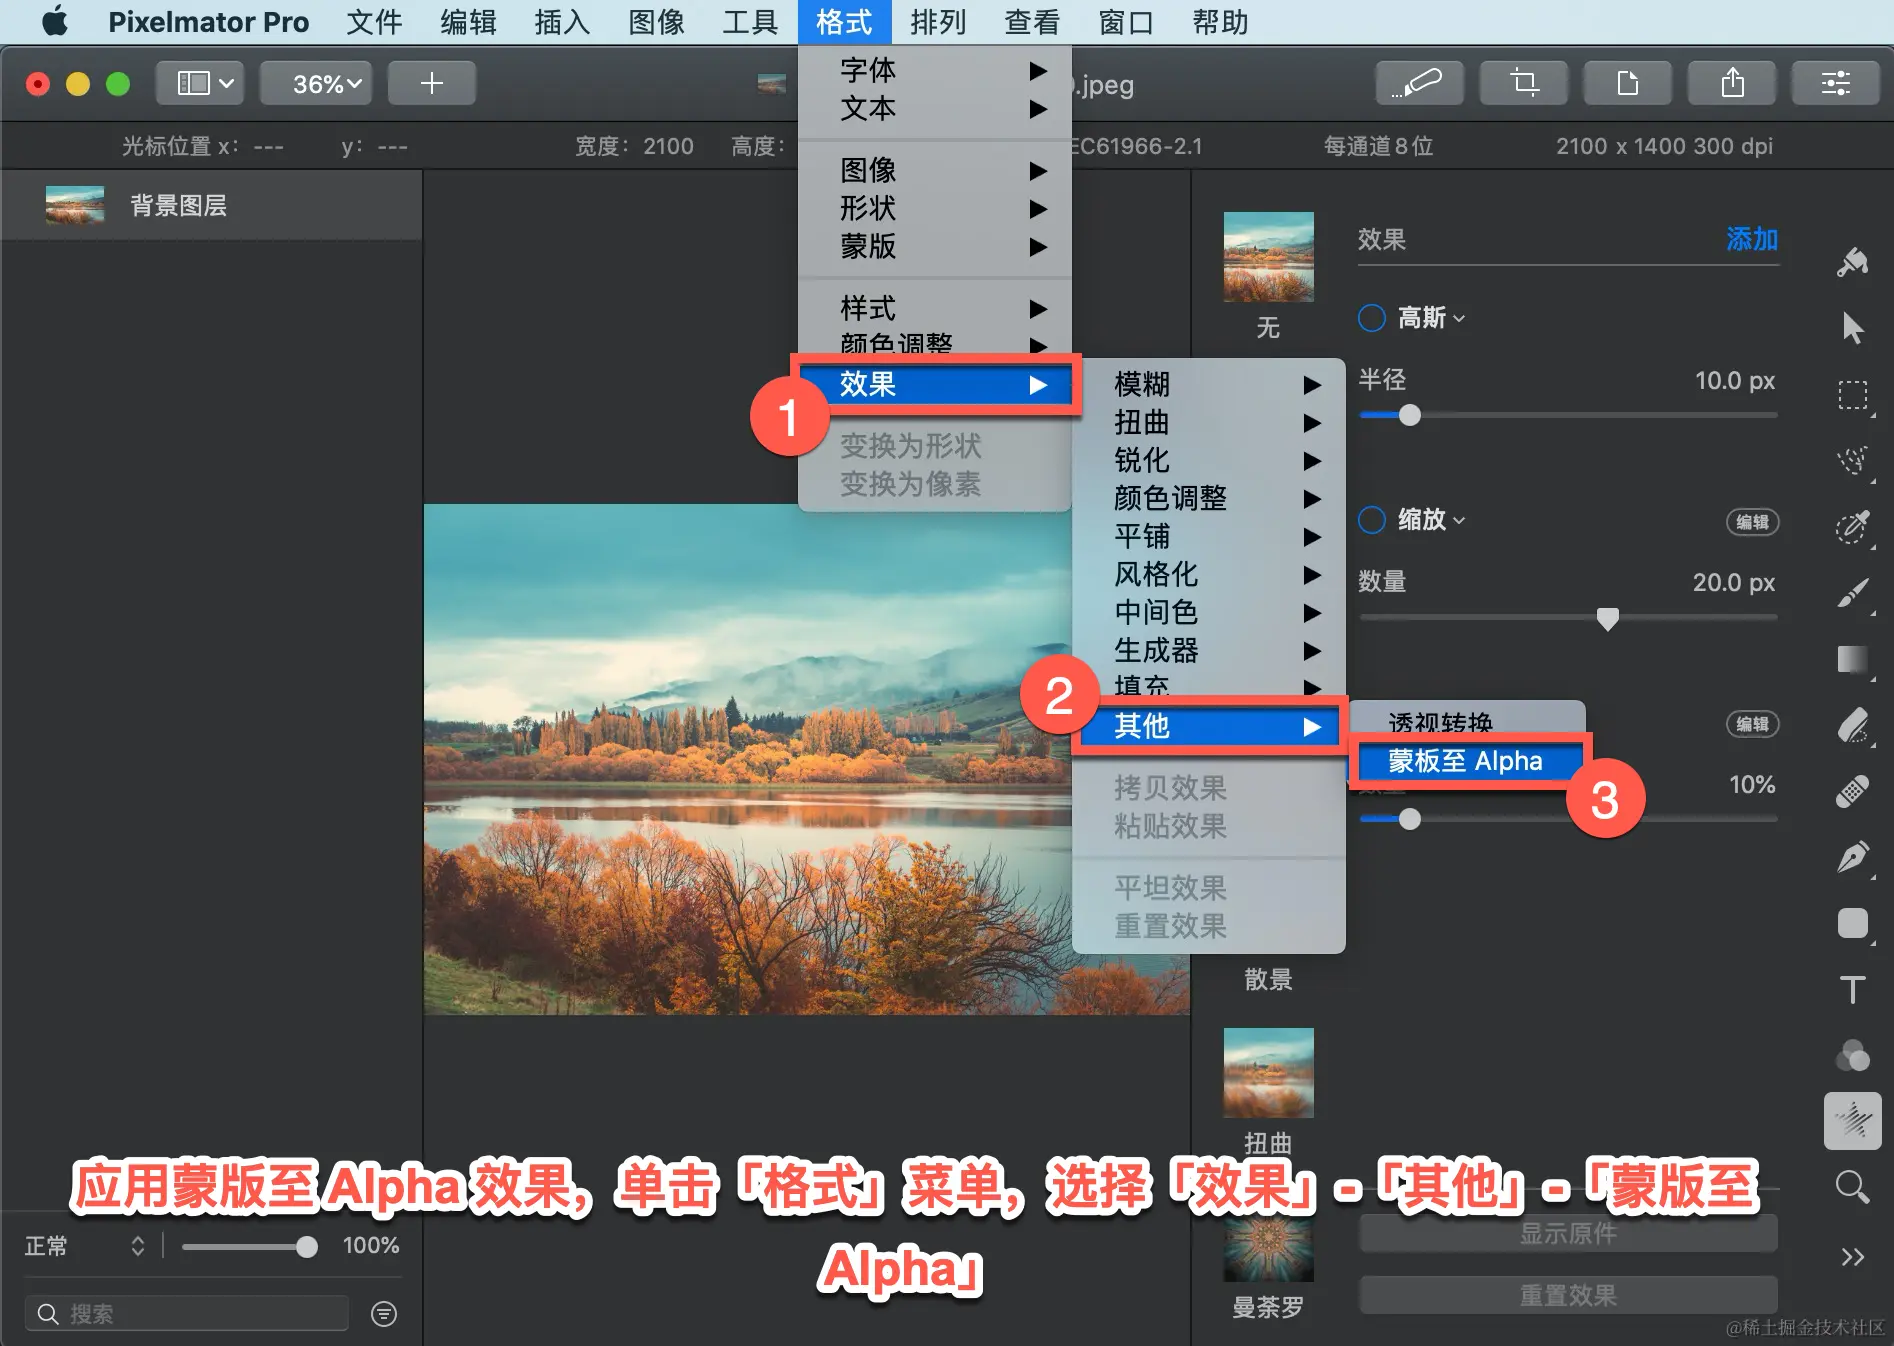The height and width of the screenshot is (1346, 1894).
Task: Select 其他 in the effects submenu
Action: point(1208,726)
